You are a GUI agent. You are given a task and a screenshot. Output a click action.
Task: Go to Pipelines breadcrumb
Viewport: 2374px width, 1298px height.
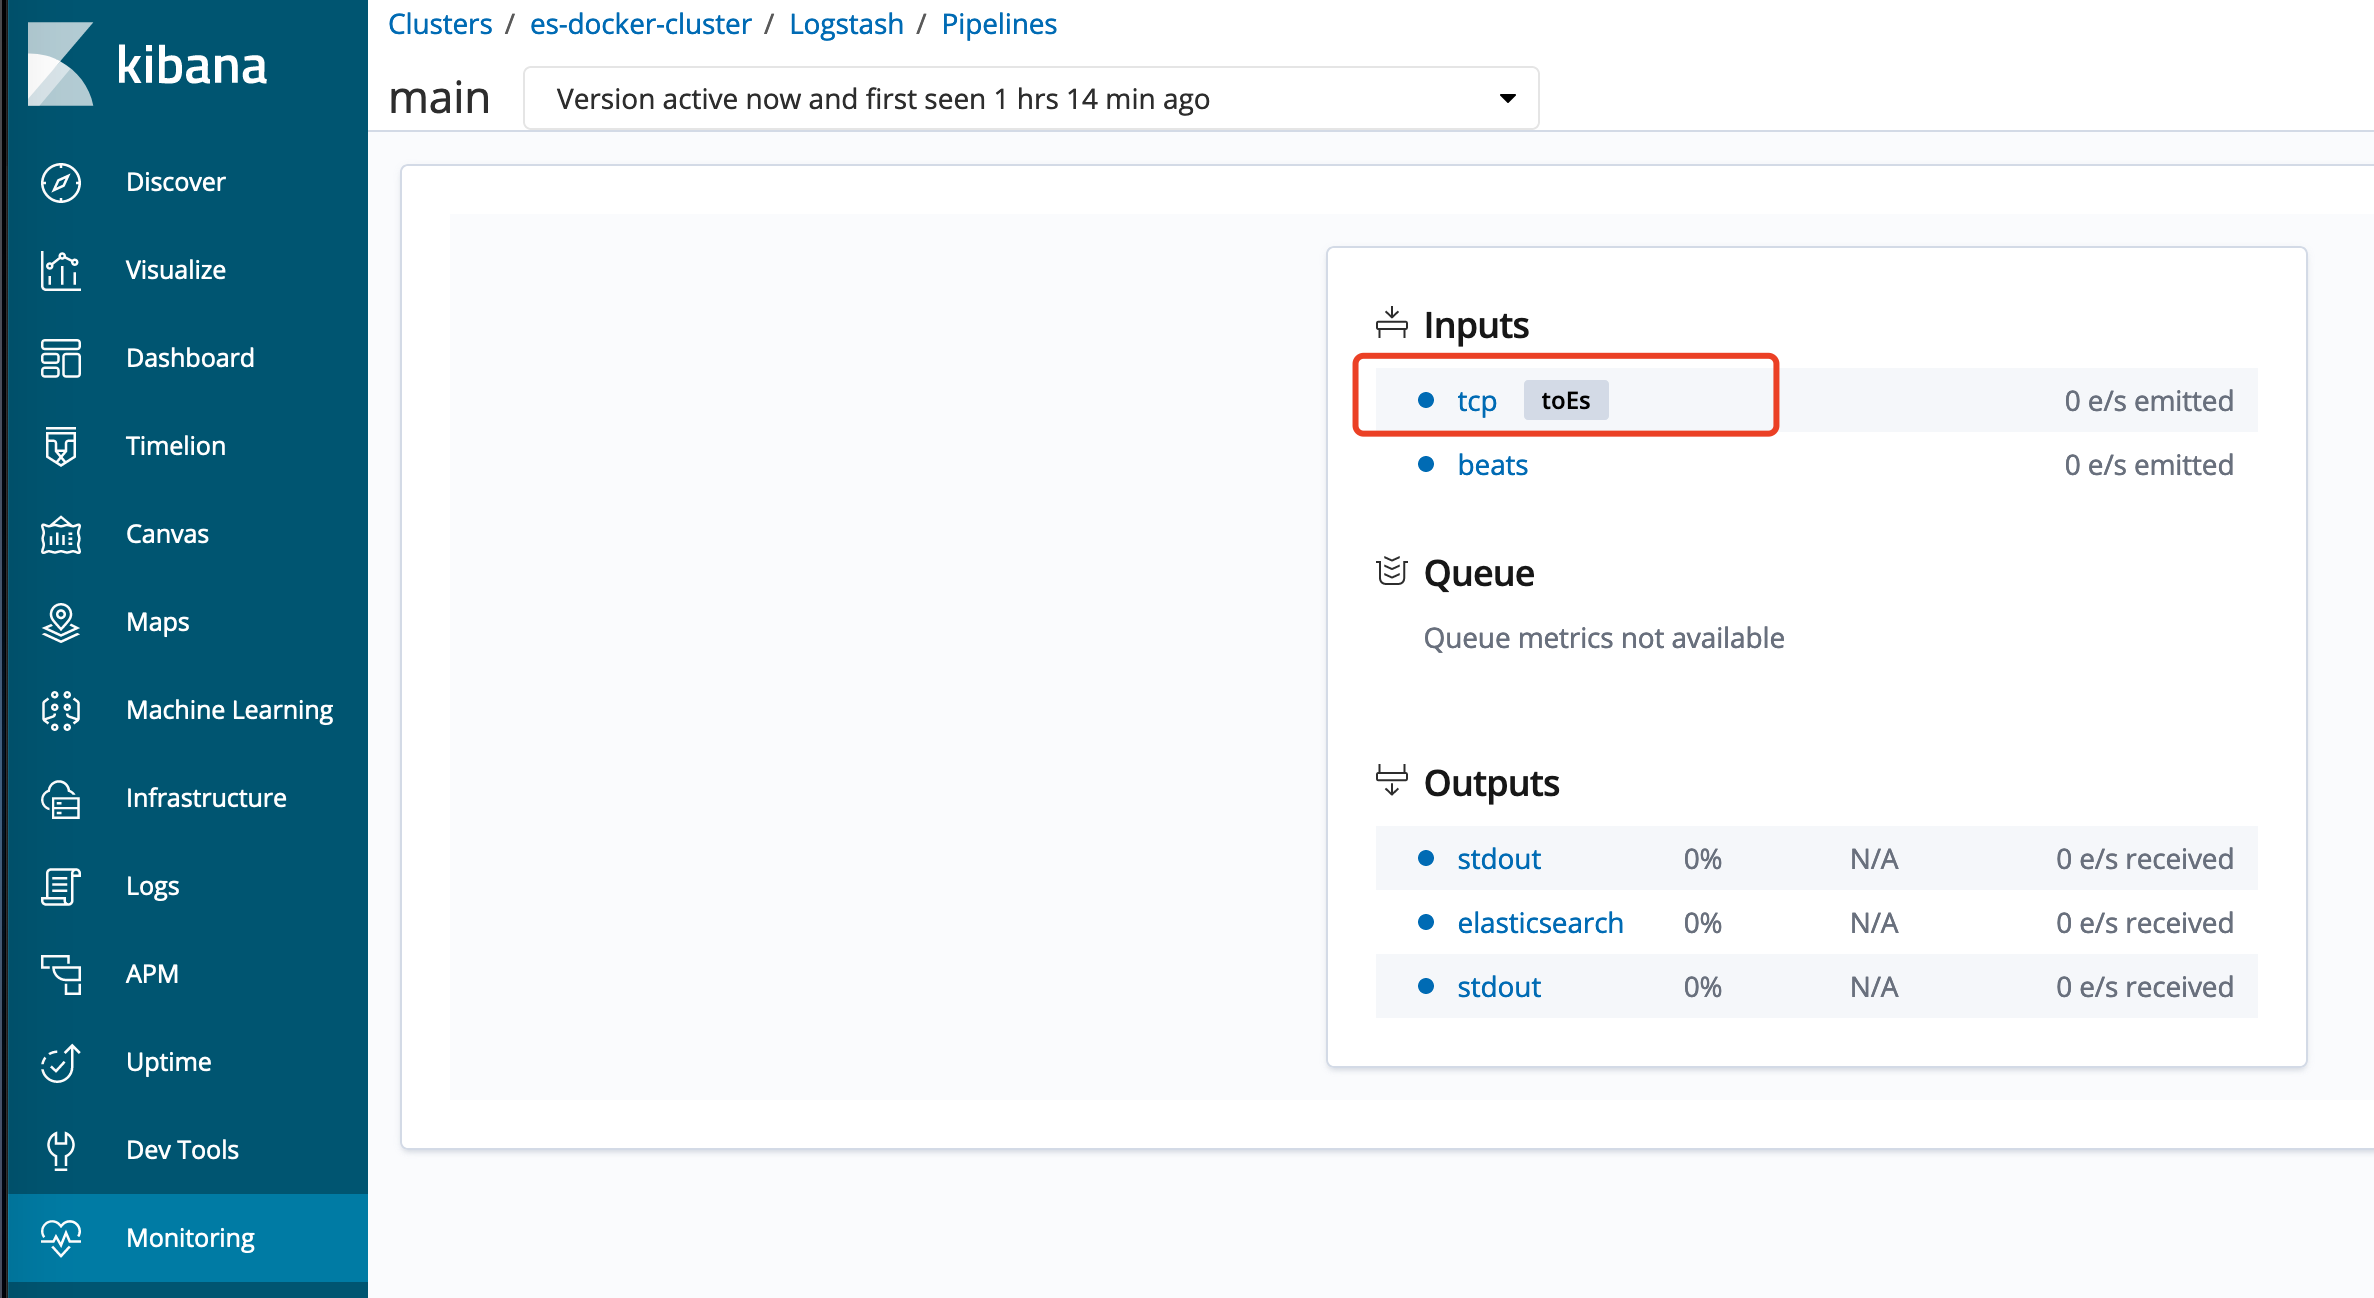click(999, 24)
